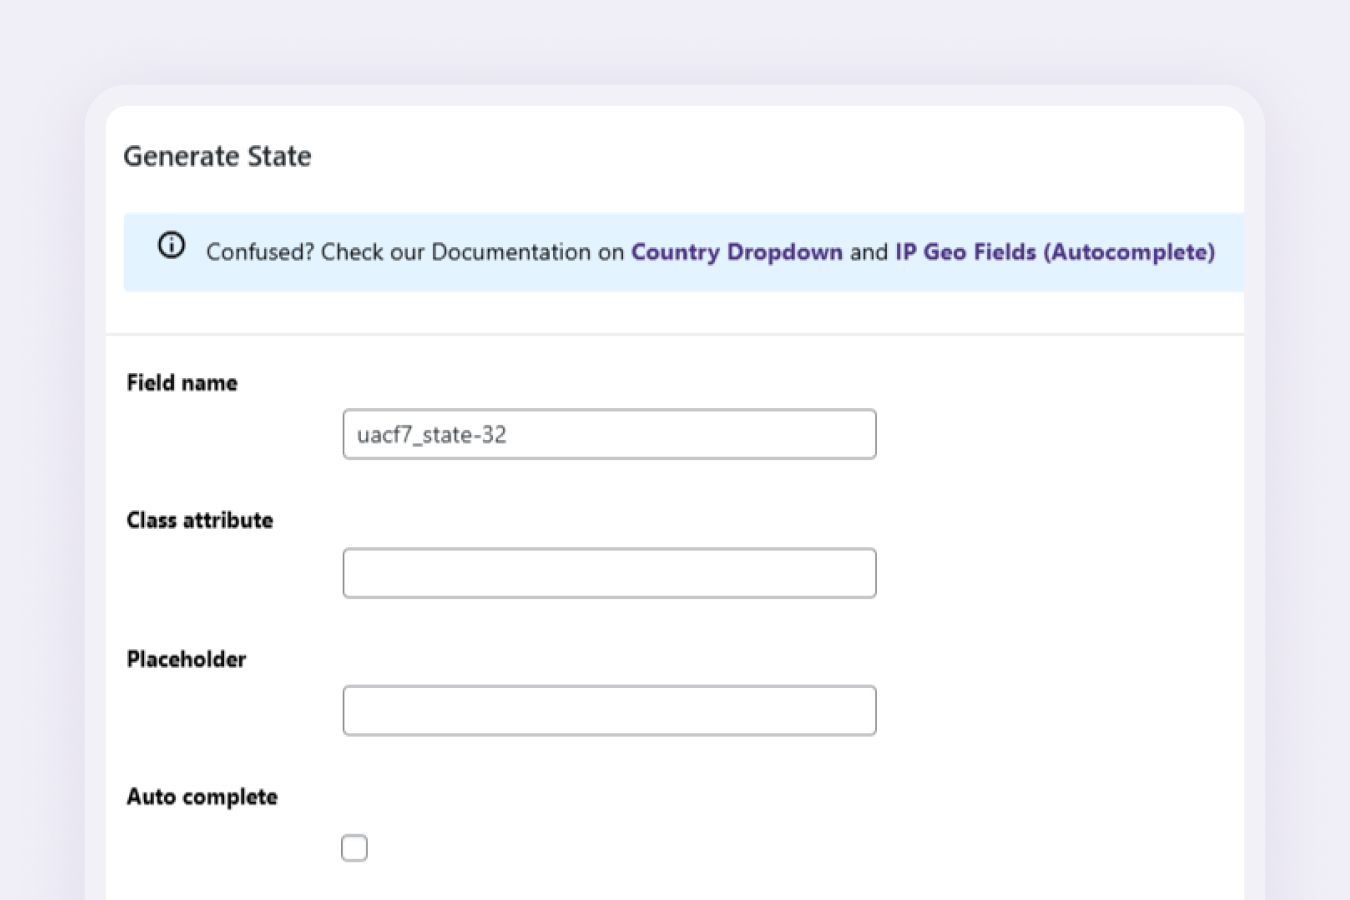Open IP Geo Fields (Autocomplete) documentation

click(x=1054, y=252)
